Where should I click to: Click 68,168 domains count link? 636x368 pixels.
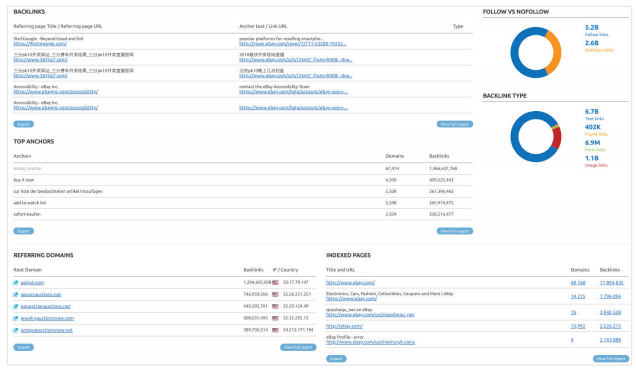click(578, 283)
